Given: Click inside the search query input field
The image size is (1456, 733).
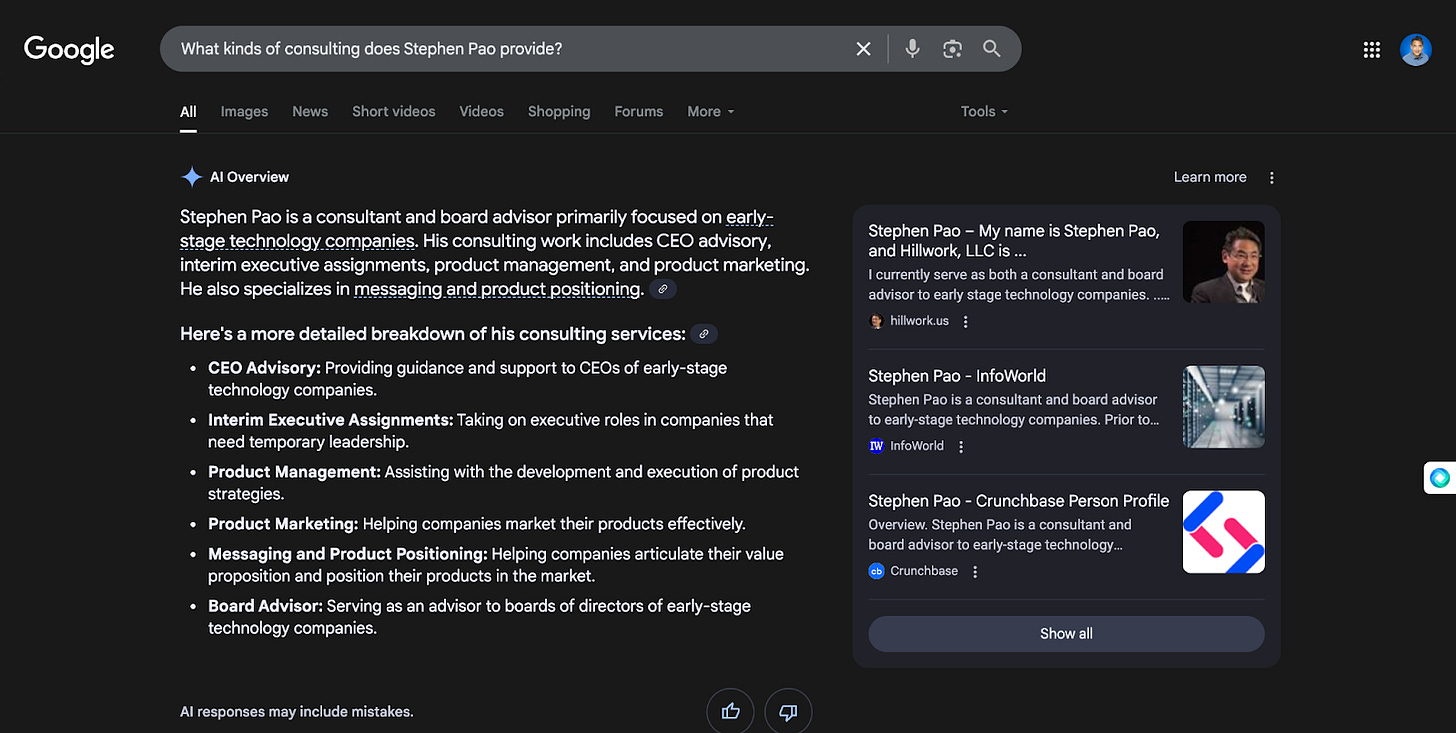Looking at the screenshot, I should point(510,49).
